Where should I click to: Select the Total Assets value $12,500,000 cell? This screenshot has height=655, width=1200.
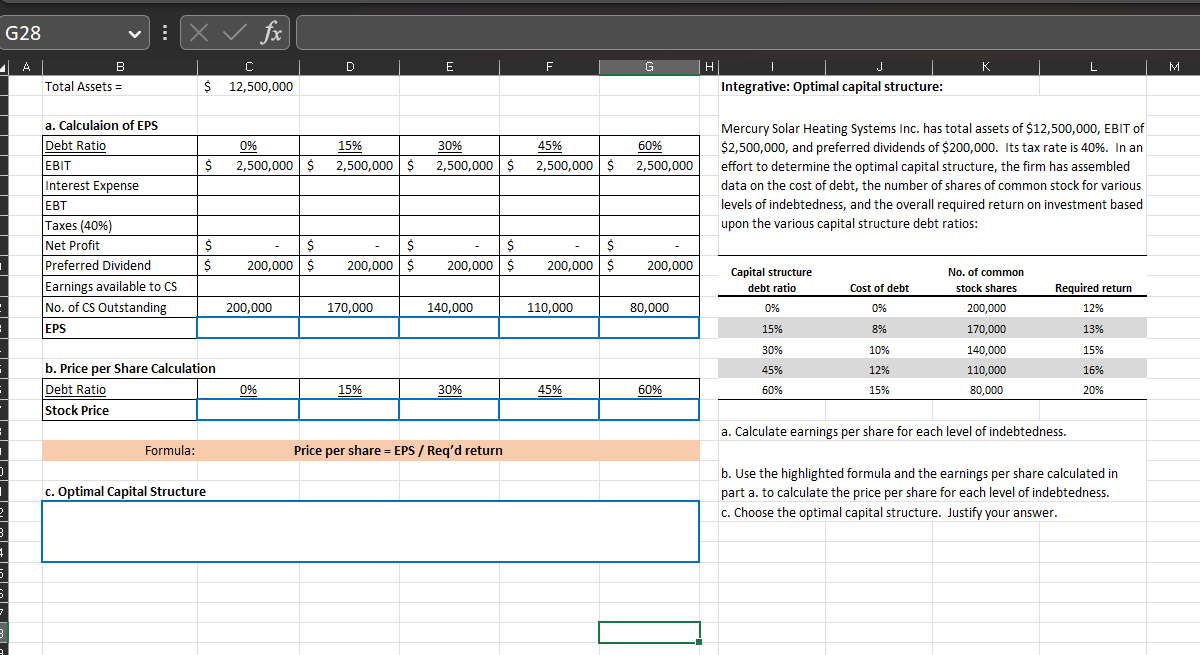[x=248, y=87]
